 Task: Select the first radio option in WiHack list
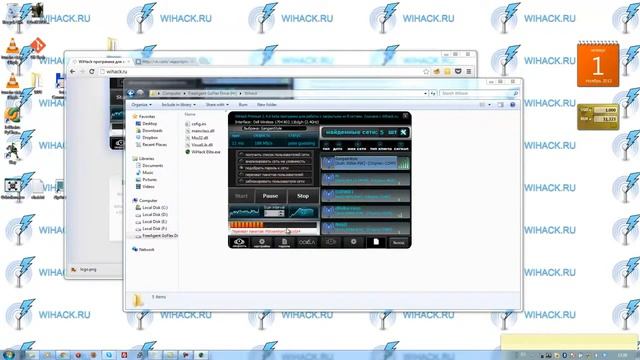[241, 155]
